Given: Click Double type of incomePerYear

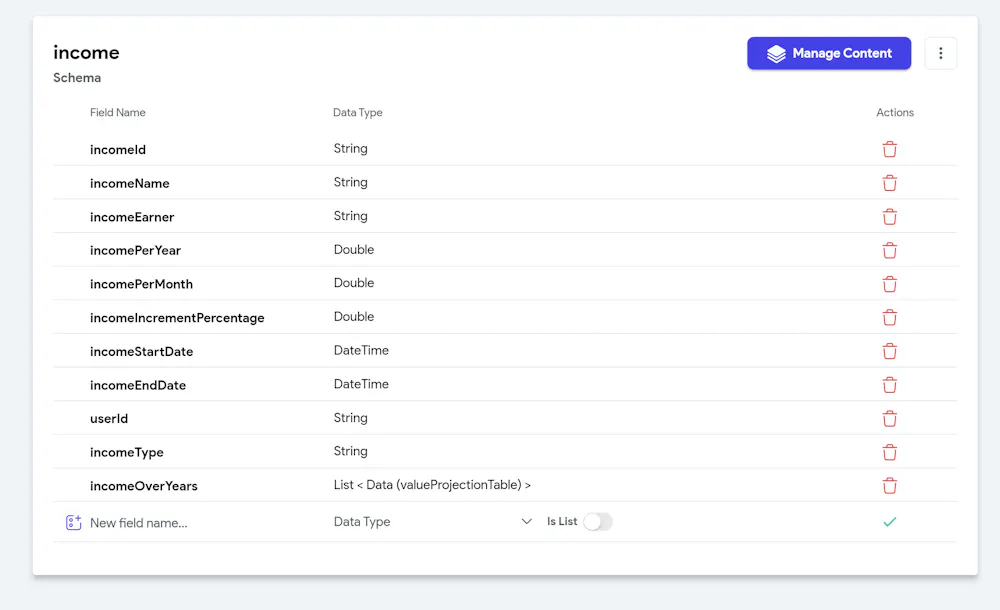Looking at the screenshot, I should [354, 249].
